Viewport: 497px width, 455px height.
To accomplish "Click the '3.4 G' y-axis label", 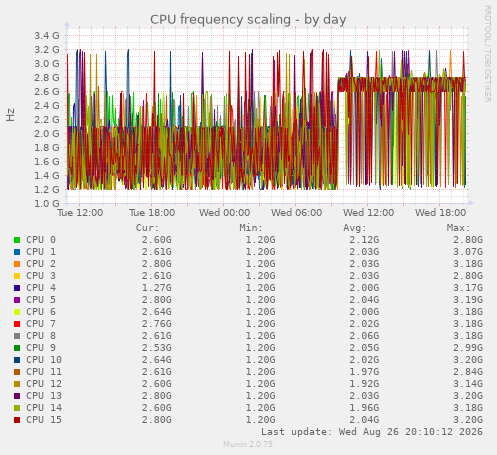I will coord(47,35).
